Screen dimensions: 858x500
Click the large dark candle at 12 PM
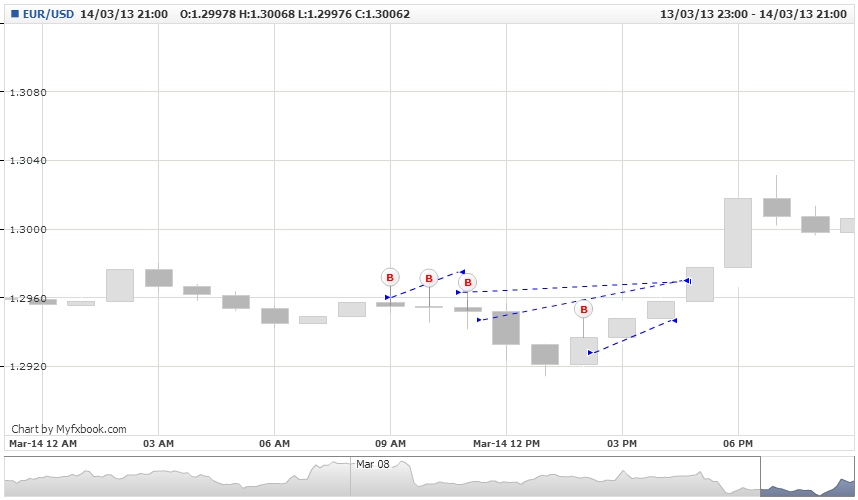506,328
